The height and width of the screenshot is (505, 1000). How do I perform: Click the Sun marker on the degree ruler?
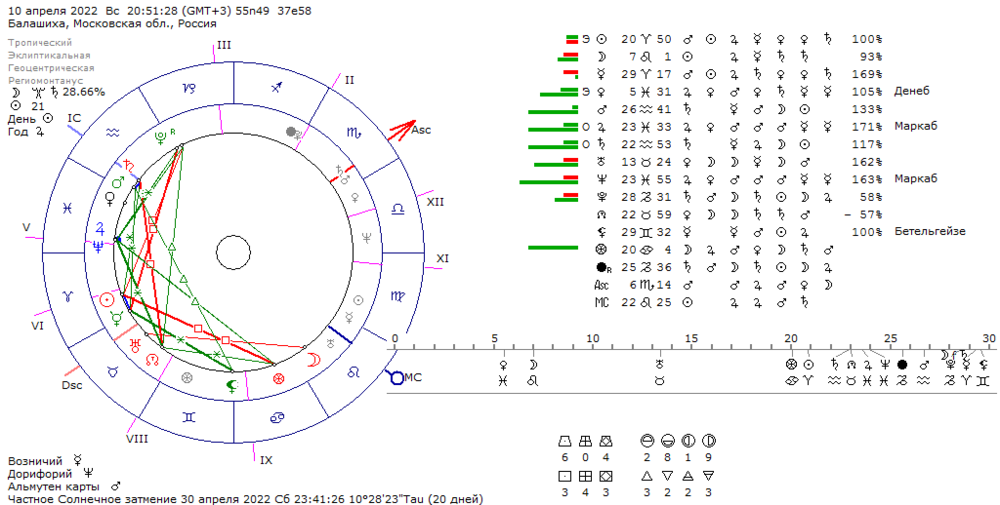point(809,365)
